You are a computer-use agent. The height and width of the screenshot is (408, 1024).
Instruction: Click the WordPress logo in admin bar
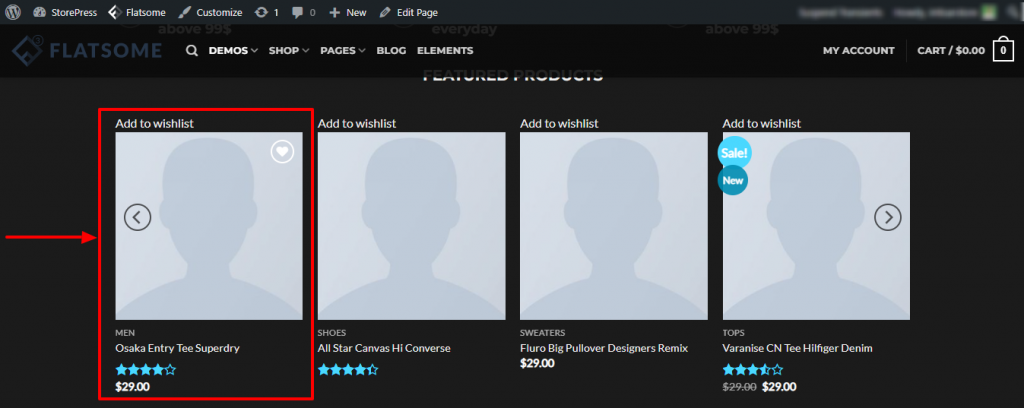click(13, 12)
